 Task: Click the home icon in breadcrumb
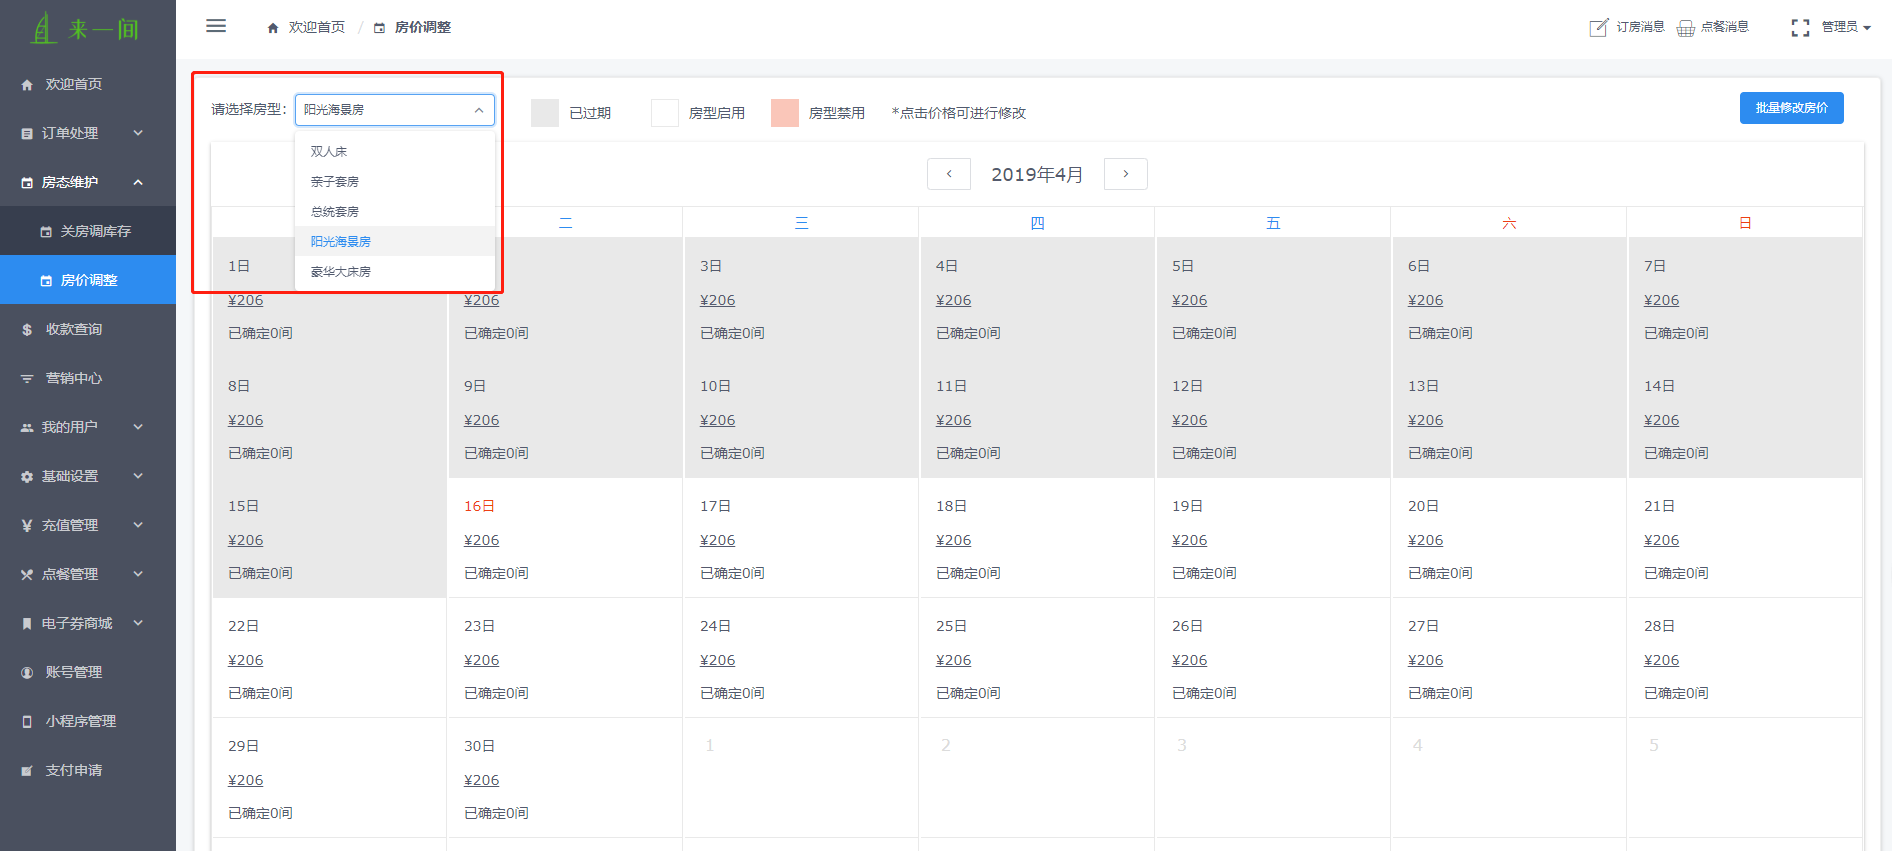point(273,28)
